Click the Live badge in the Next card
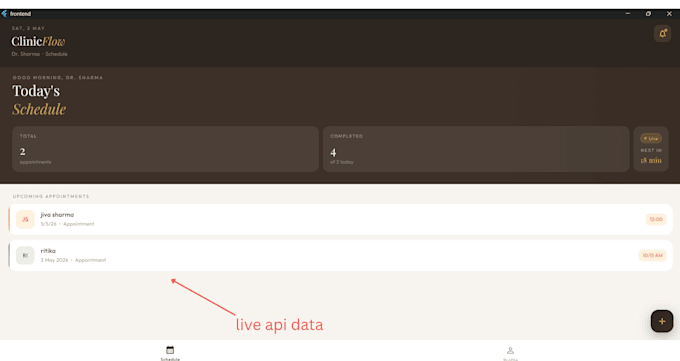 tap(651, 138)
